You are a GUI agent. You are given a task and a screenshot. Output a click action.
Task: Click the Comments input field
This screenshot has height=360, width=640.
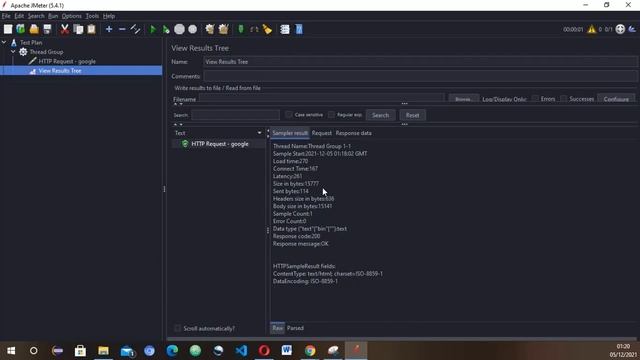420,76
